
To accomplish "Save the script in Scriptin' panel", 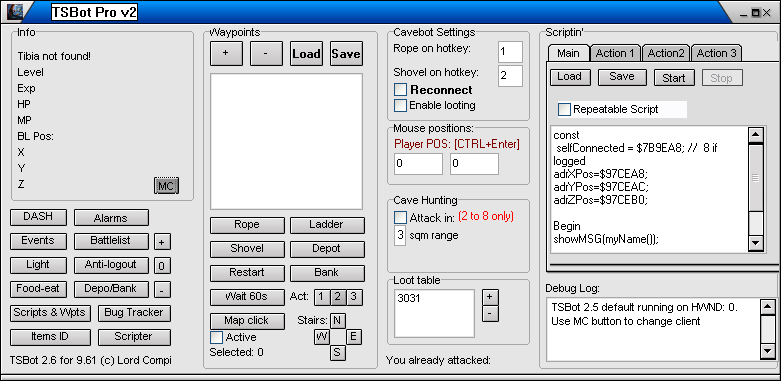I will pyautogui.click(x=622, y=77).
